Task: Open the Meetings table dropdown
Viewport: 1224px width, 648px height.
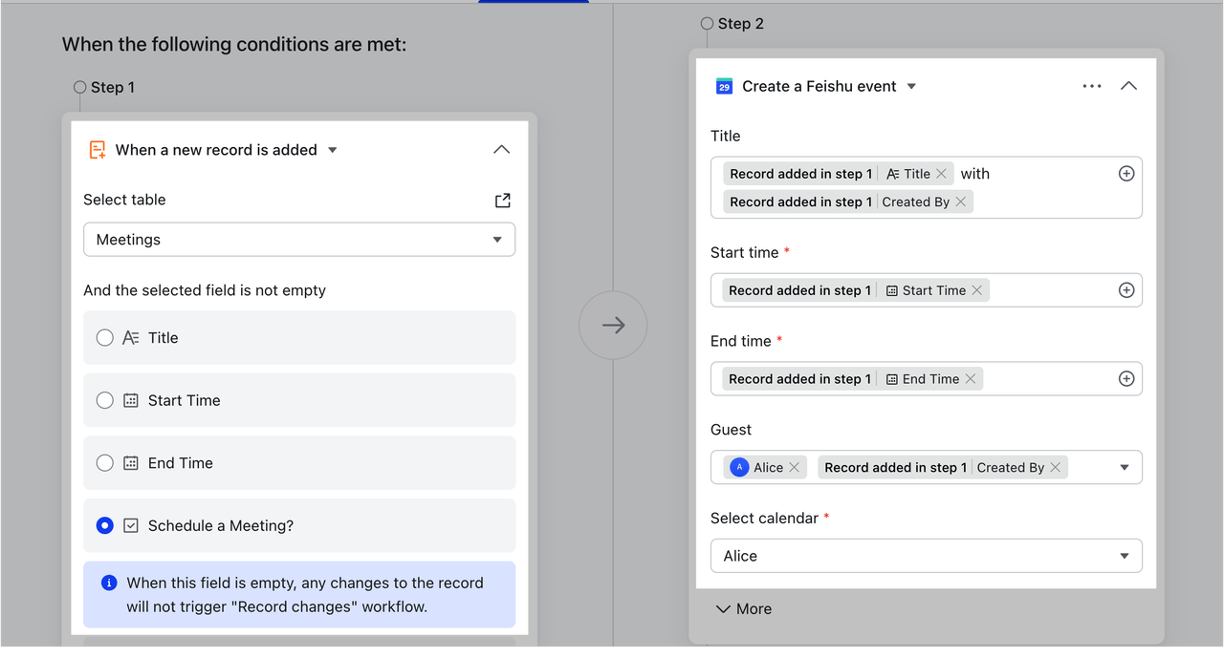Action: [299, 240]
